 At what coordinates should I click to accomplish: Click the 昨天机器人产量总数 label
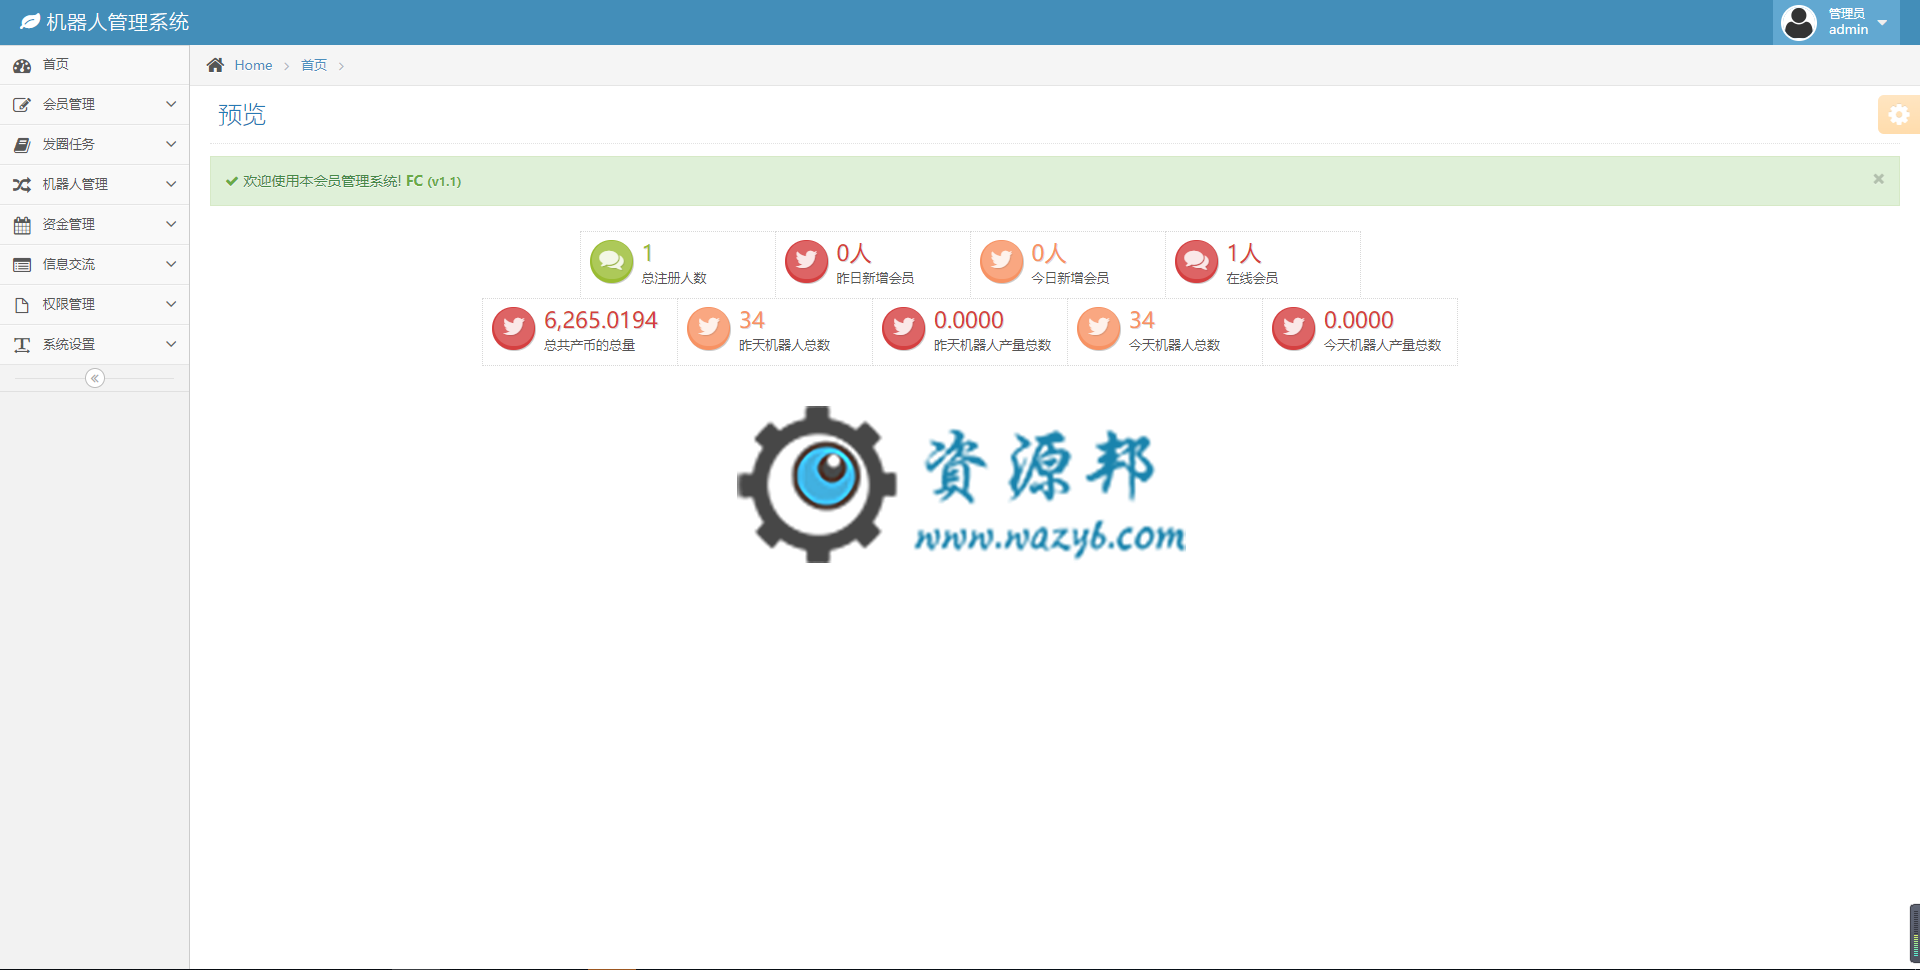[993, 345]
